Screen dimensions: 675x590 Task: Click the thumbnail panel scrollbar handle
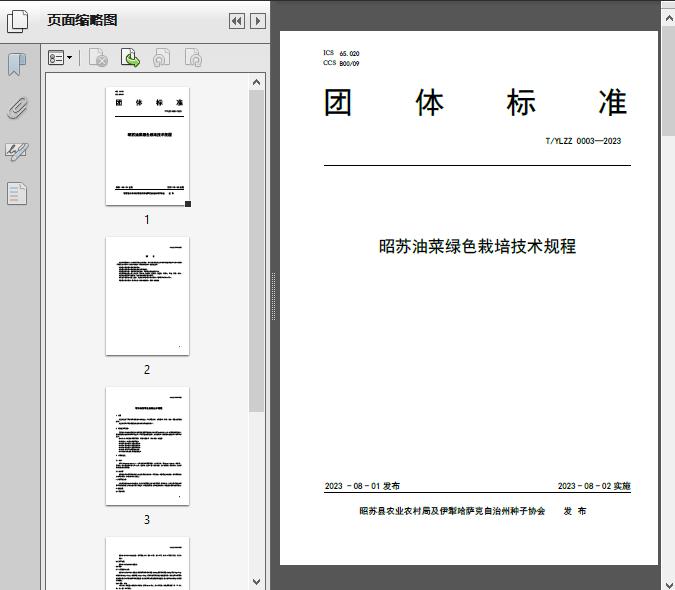coord(257,251)
